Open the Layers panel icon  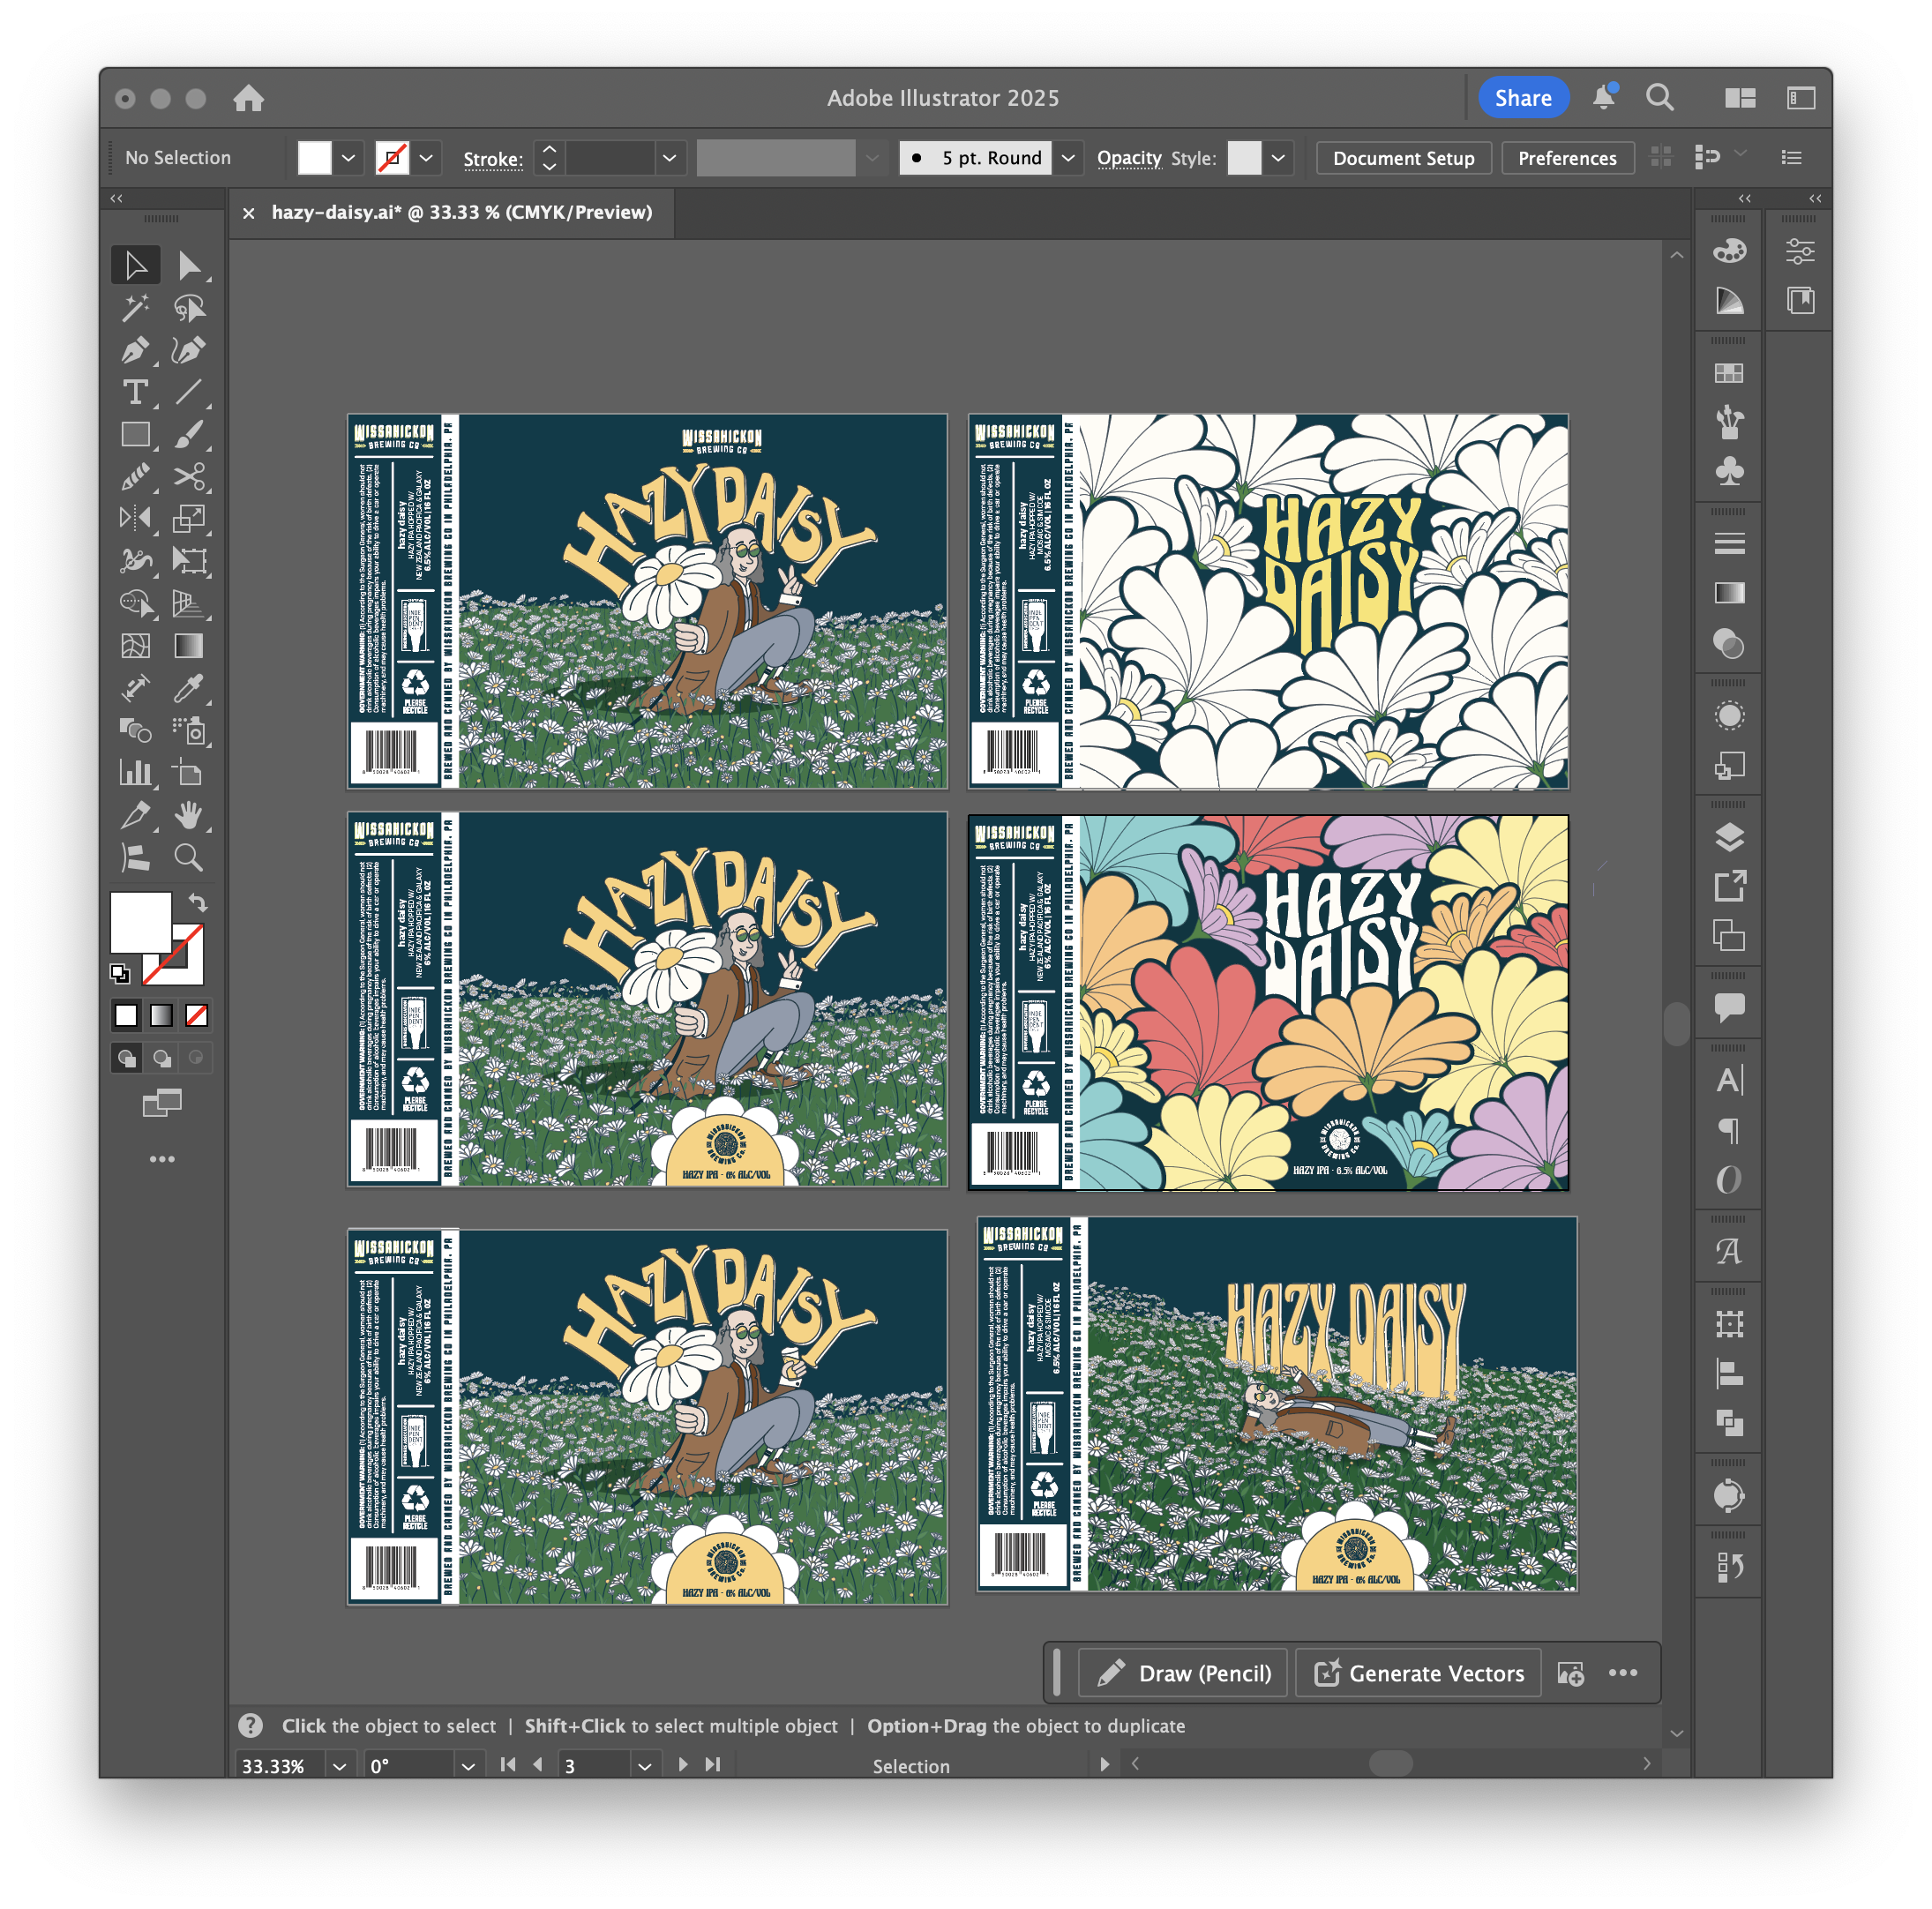pyautogui.click(x=1729, y=837)
